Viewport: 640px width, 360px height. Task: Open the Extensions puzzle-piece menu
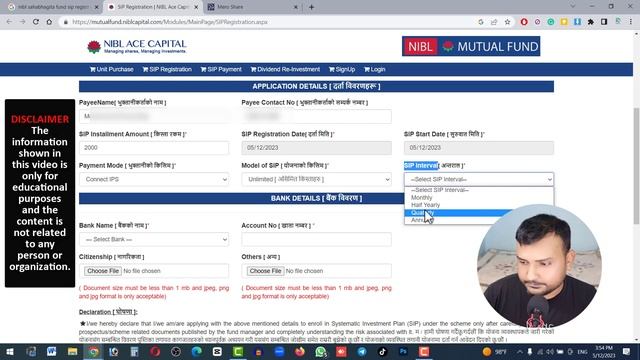click(x=591, y=22)
